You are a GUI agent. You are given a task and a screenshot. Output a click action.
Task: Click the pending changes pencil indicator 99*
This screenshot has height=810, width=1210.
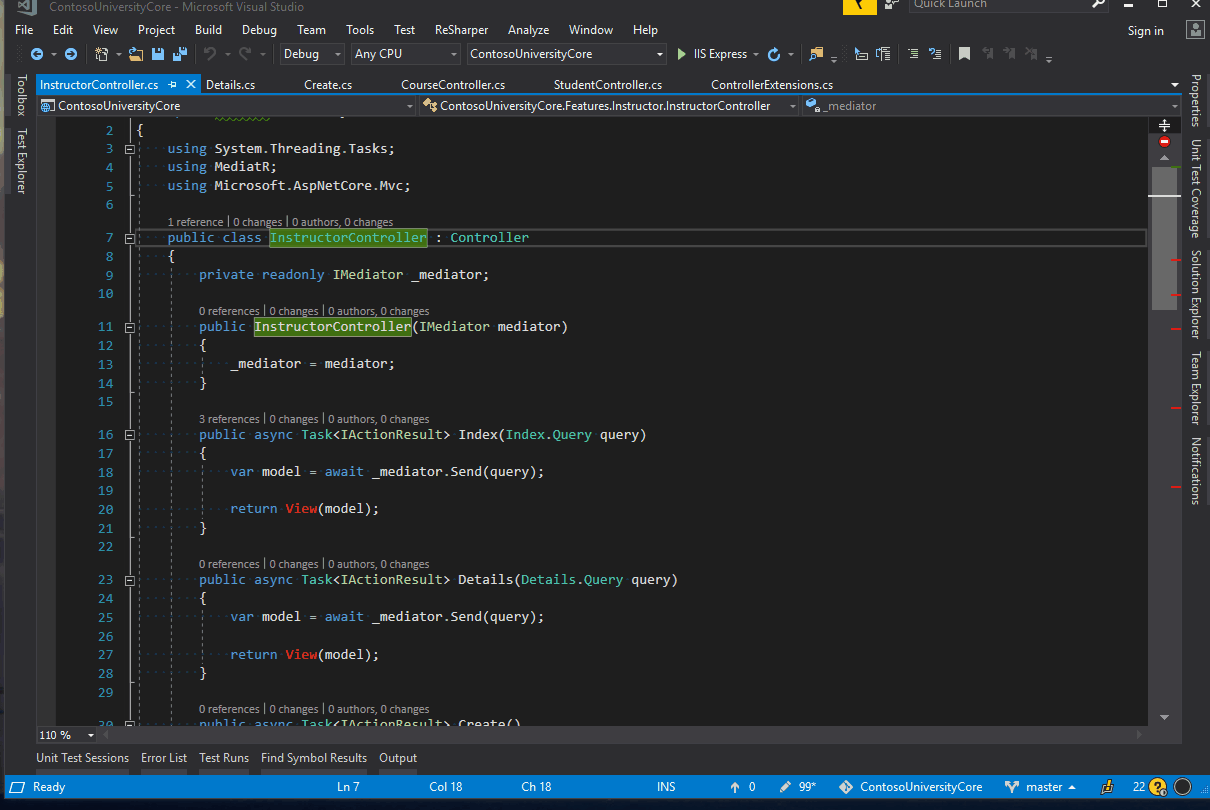(796, 787)
